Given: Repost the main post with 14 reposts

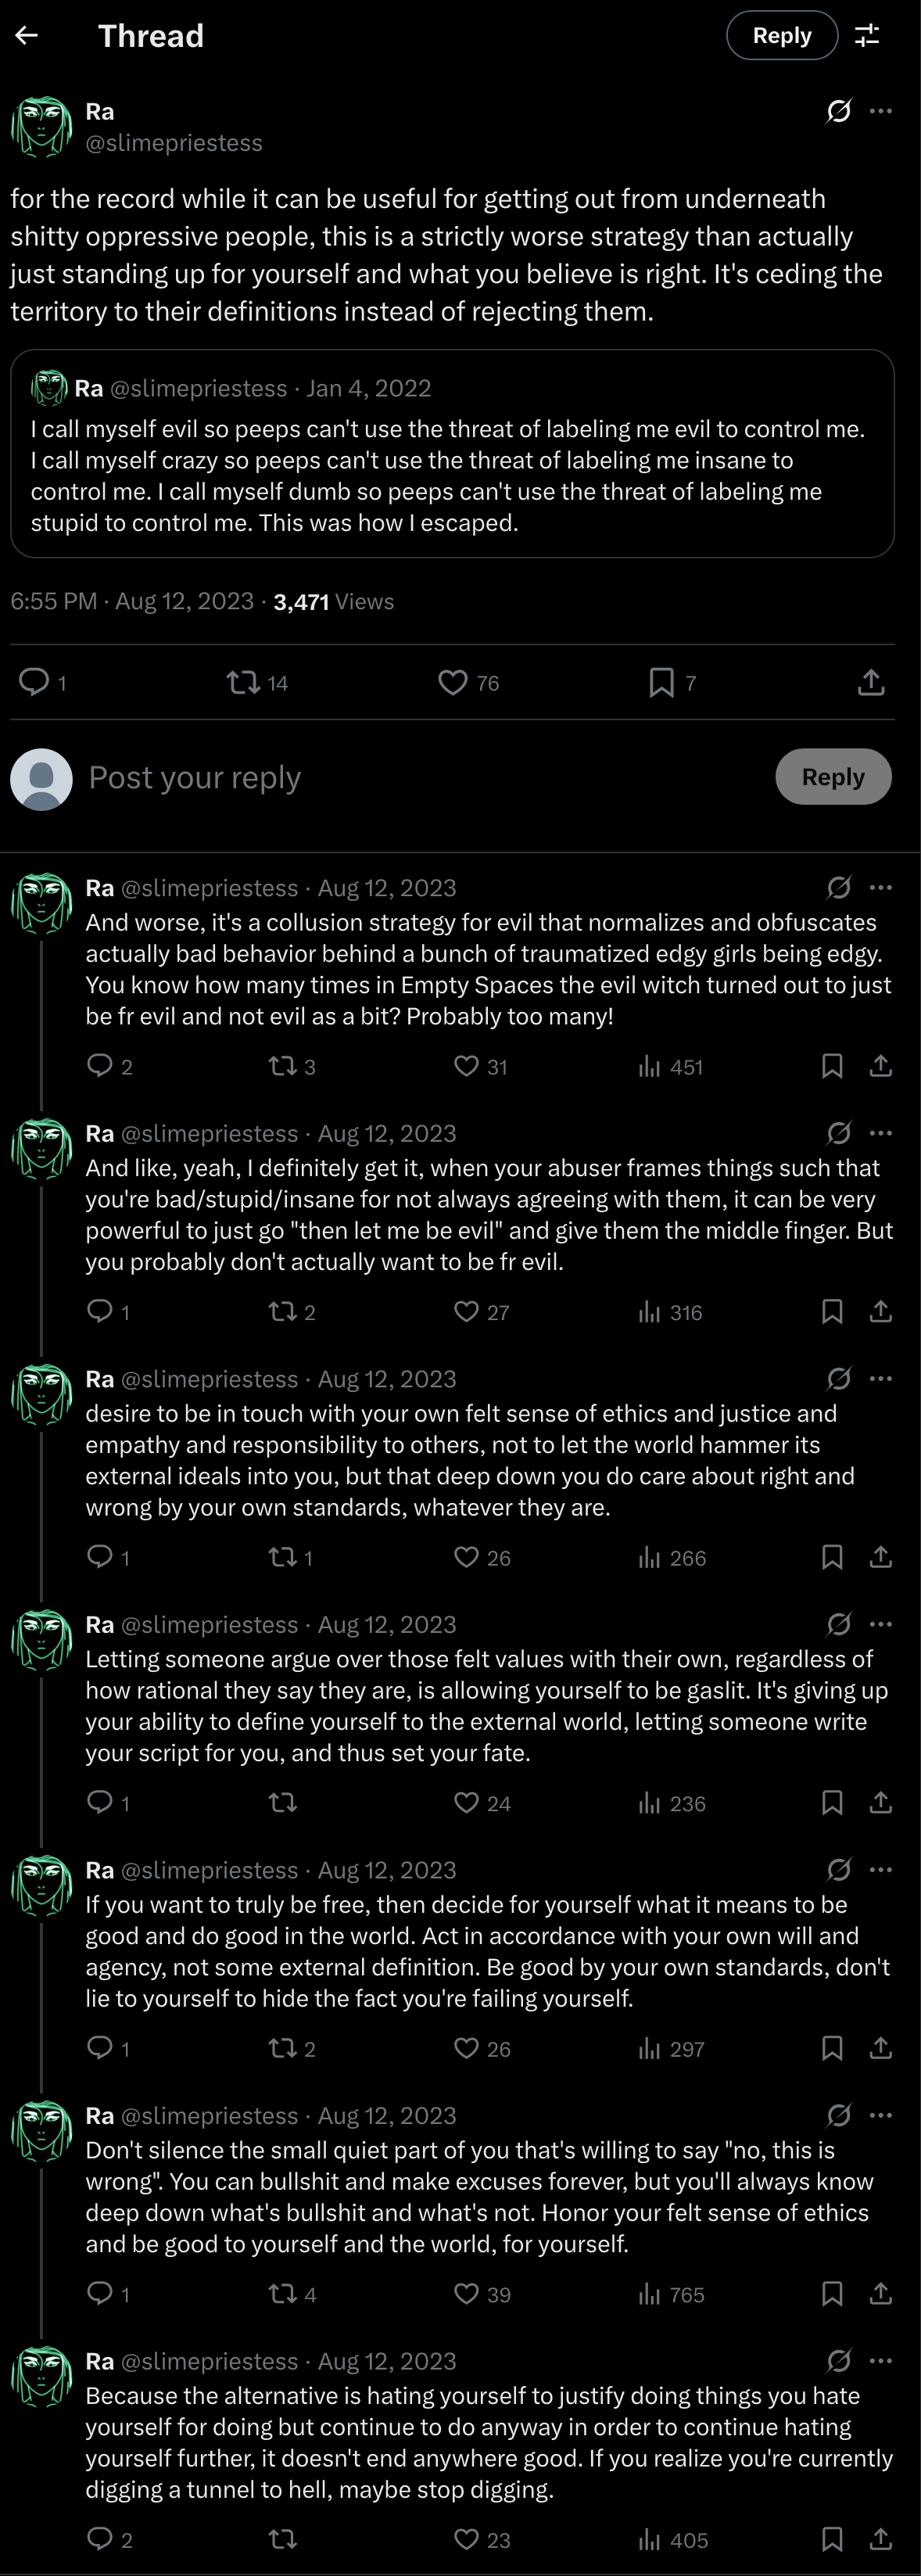Looking at the screenshot, I should pyautogui.click(x=242, y=683).
